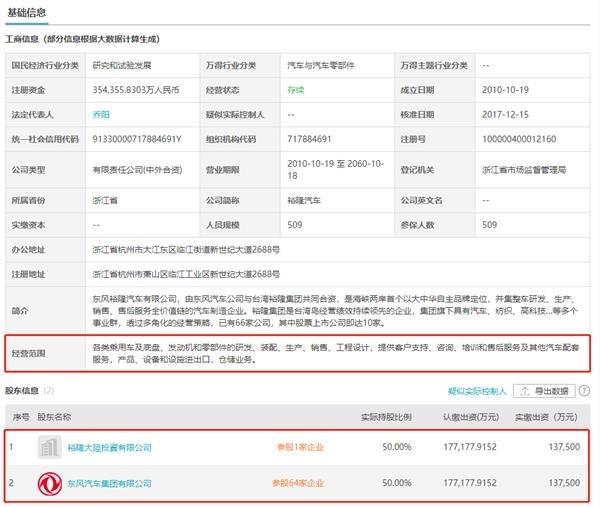Click the 疑似实际控制人 link above shareholder table
Screen dimensions: 600x507
pyautogui.click(x=477, y=391)
